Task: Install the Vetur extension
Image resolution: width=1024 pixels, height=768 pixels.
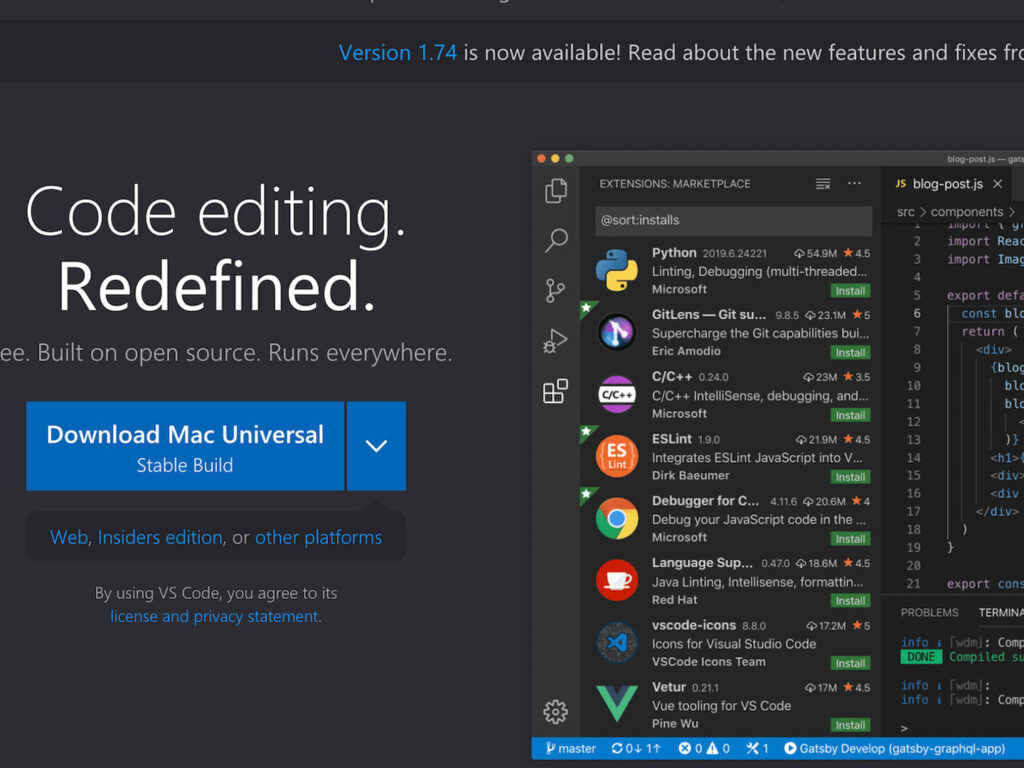Action: 850,725
